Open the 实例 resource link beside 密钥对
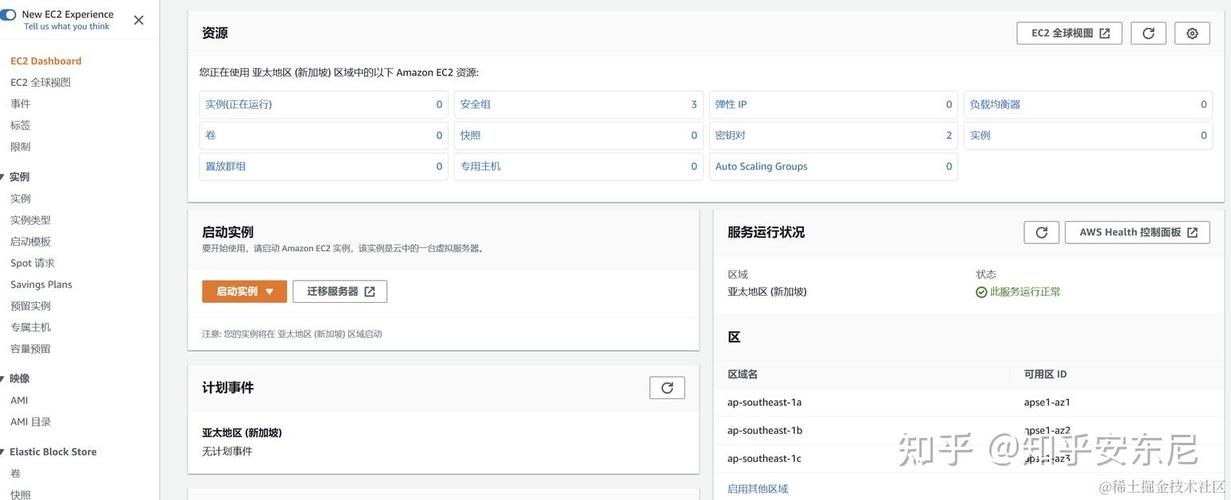The height and width of the screenshot is (500, 1231). (x=980, y=135)
